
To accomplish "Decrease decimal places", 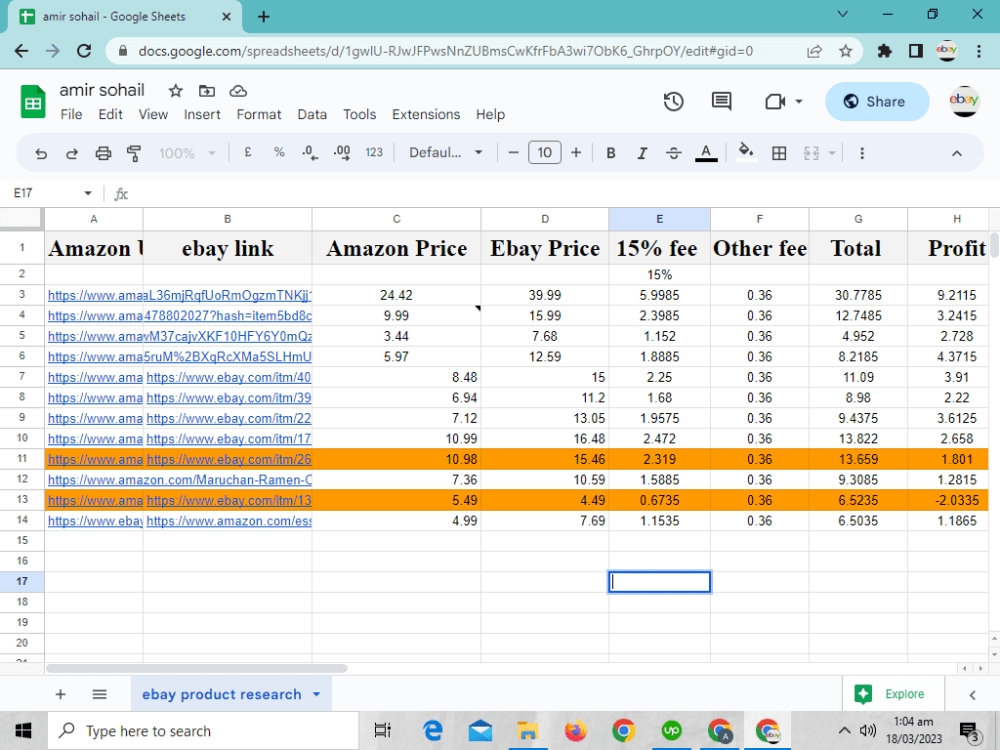I will point(310,153).
